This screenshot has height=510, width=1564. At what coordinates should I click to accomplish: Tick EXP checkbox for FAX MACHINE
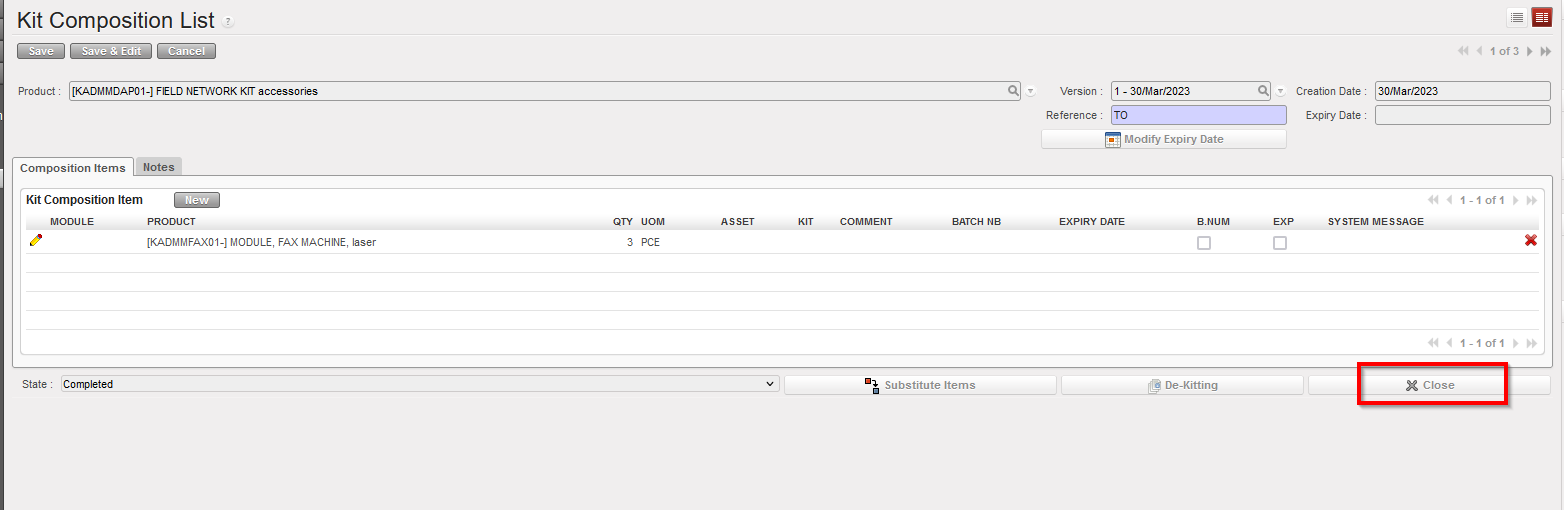pos(1280,243)
